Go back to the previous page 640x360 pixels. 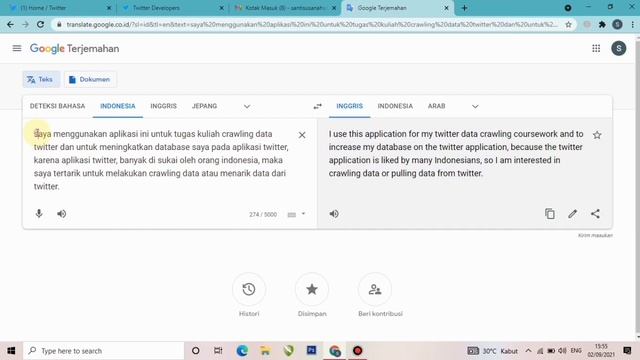click(10, 24)
